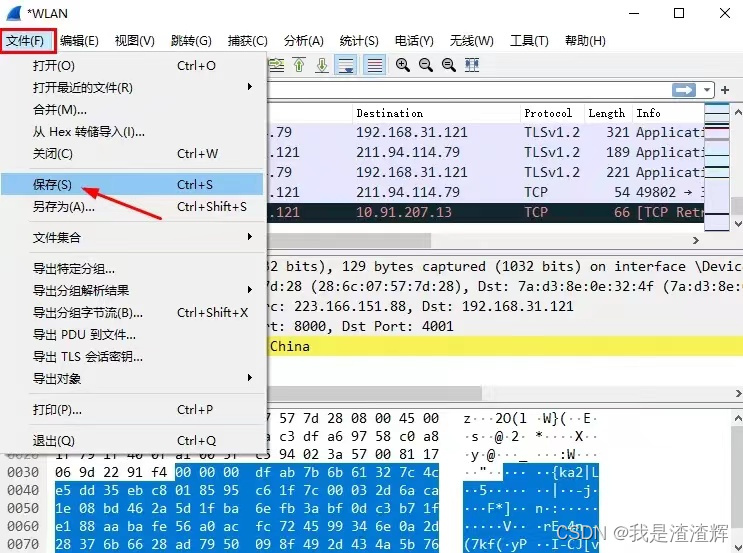
Task: Select the line with Dst Port: 4001
Action: coord(505,326)
